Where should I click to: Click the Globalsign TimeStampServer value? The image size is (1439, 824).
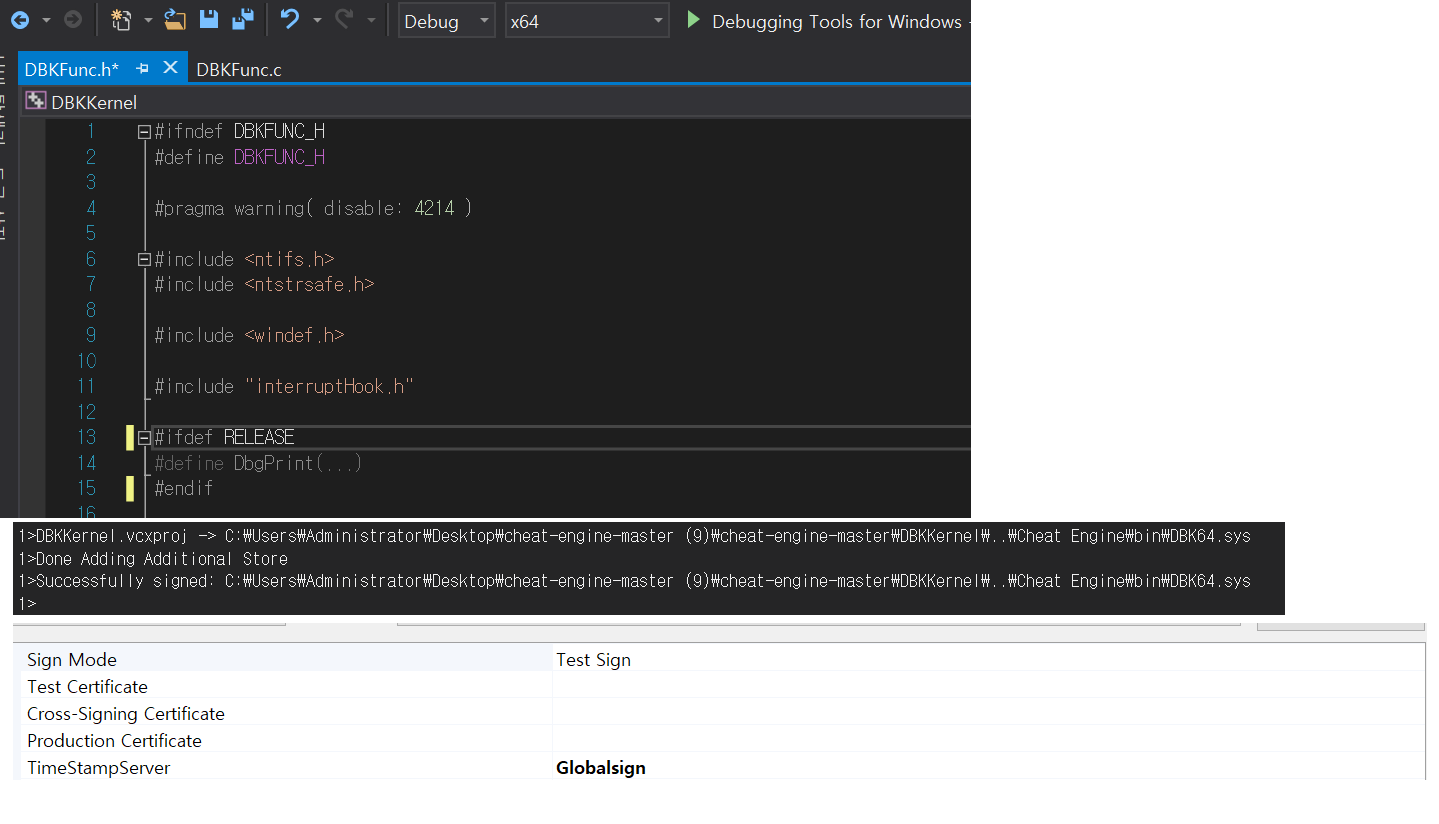(x=600, y=767)
